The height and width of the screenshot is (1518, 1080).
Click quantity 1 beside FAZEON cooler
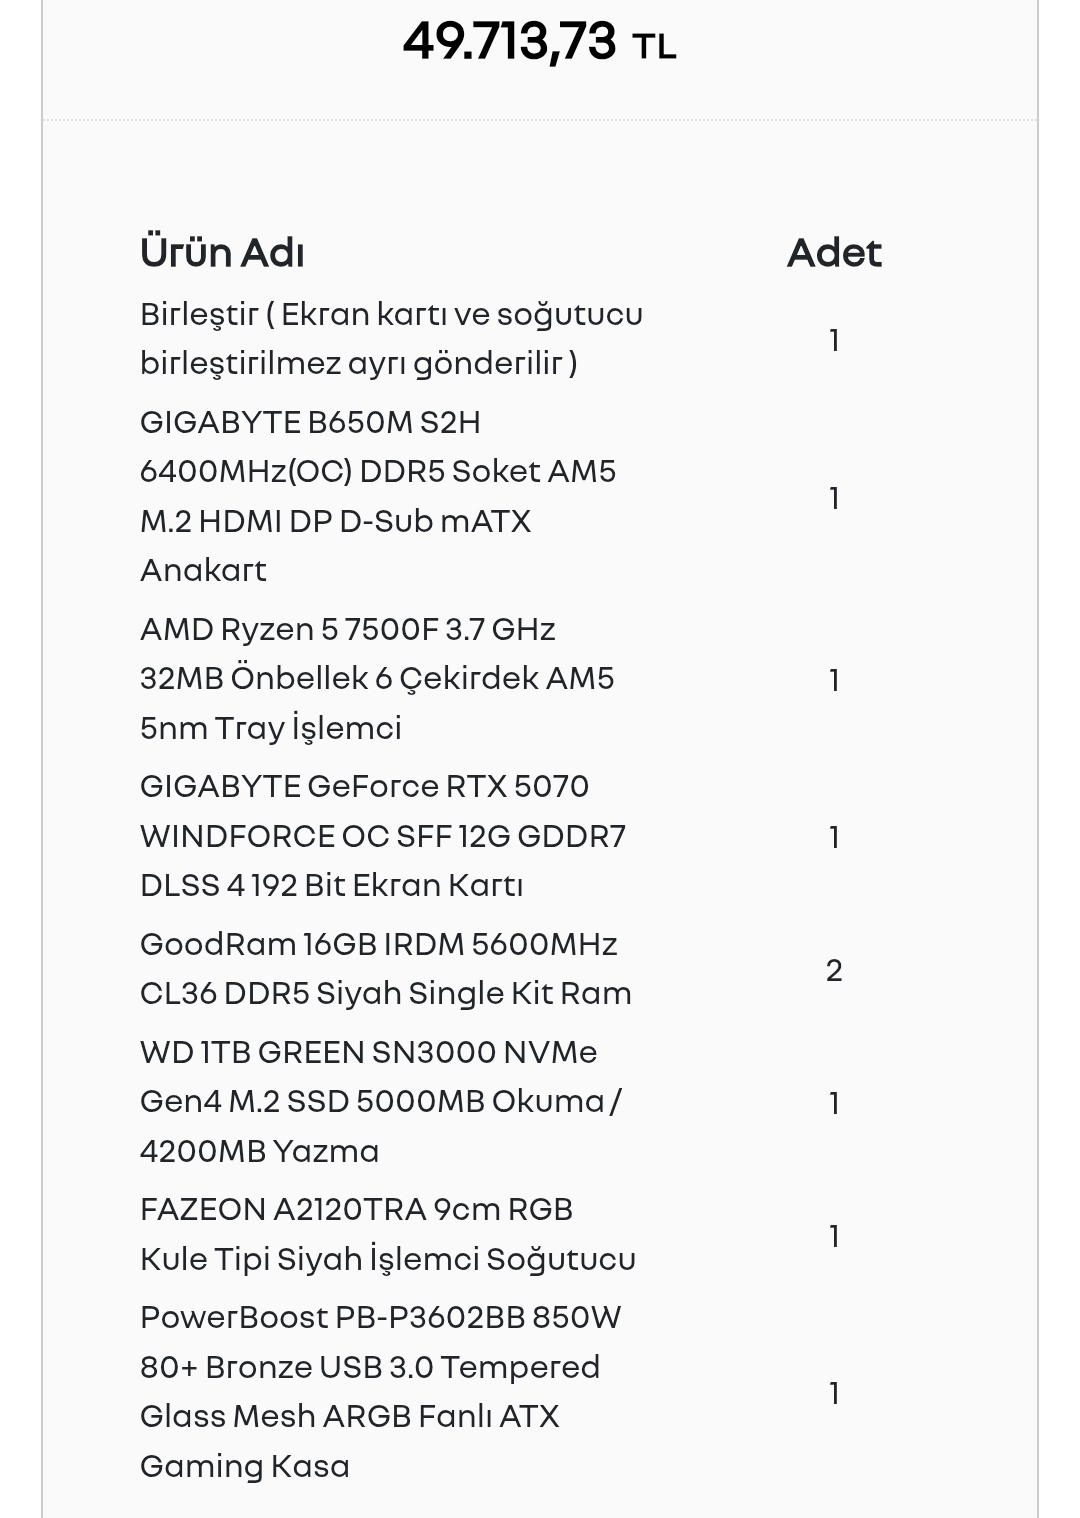[x=834, y=1236]
